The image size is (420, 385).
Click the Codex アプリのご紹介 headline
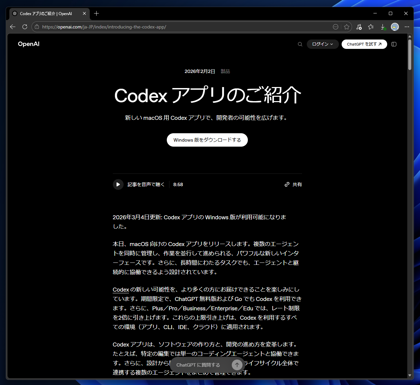click(208, 96)
